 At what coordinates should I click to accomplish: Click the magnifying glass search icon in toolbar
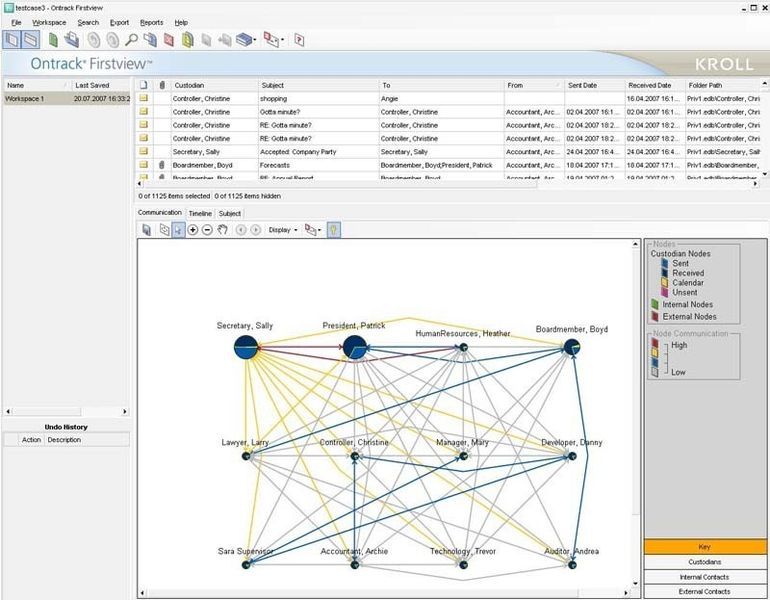click(x=131, y=40)
